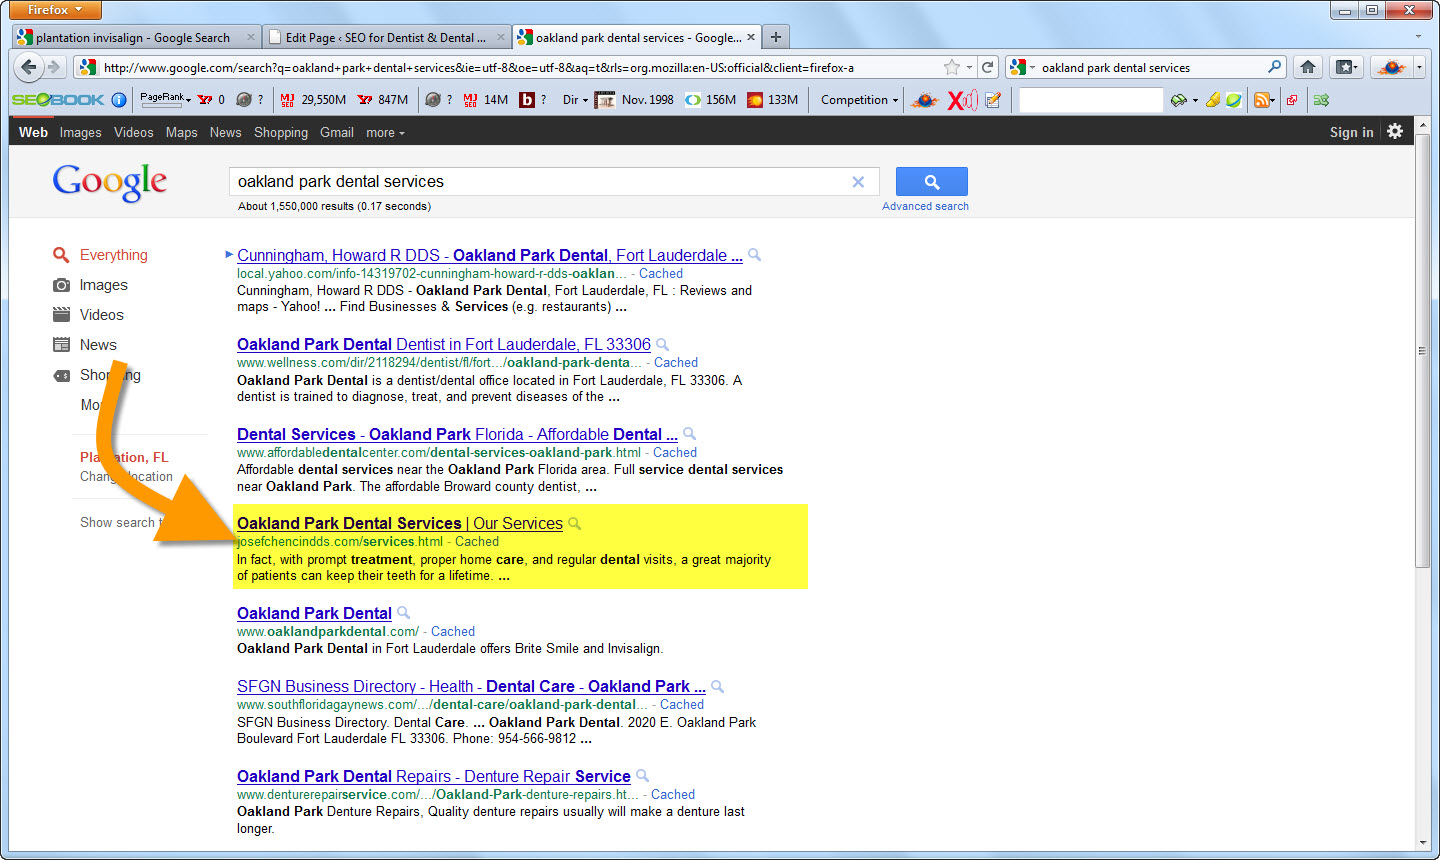Click the Firefox Home button

tap(1307, 67)
